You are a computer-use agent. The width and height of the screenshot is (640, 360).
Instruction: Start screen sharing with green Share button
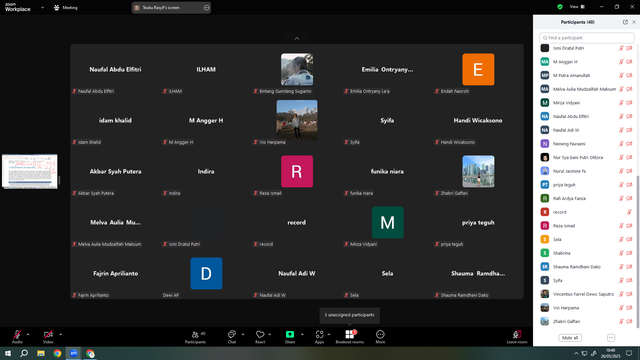290,337
